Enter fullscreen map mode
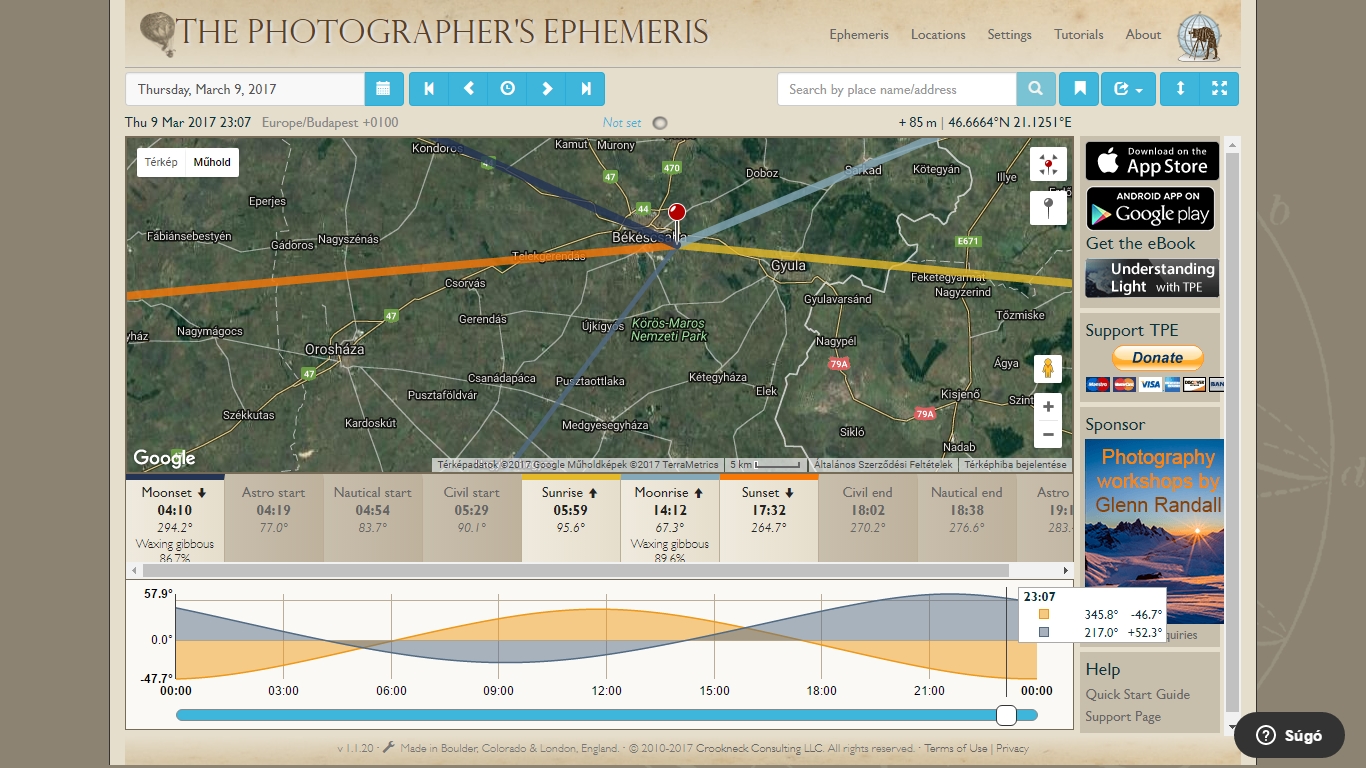The image size is (1366, 768). point(1219,89)
